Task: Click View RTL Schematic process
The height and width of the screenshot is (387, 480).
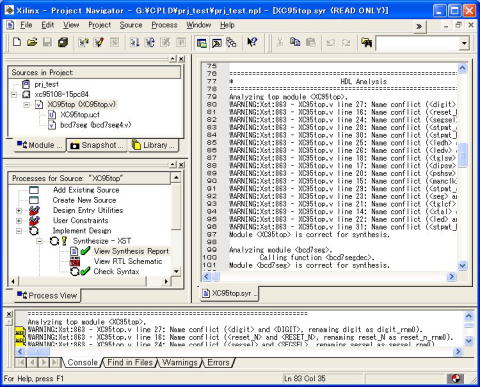Action: tap(128, 261)
